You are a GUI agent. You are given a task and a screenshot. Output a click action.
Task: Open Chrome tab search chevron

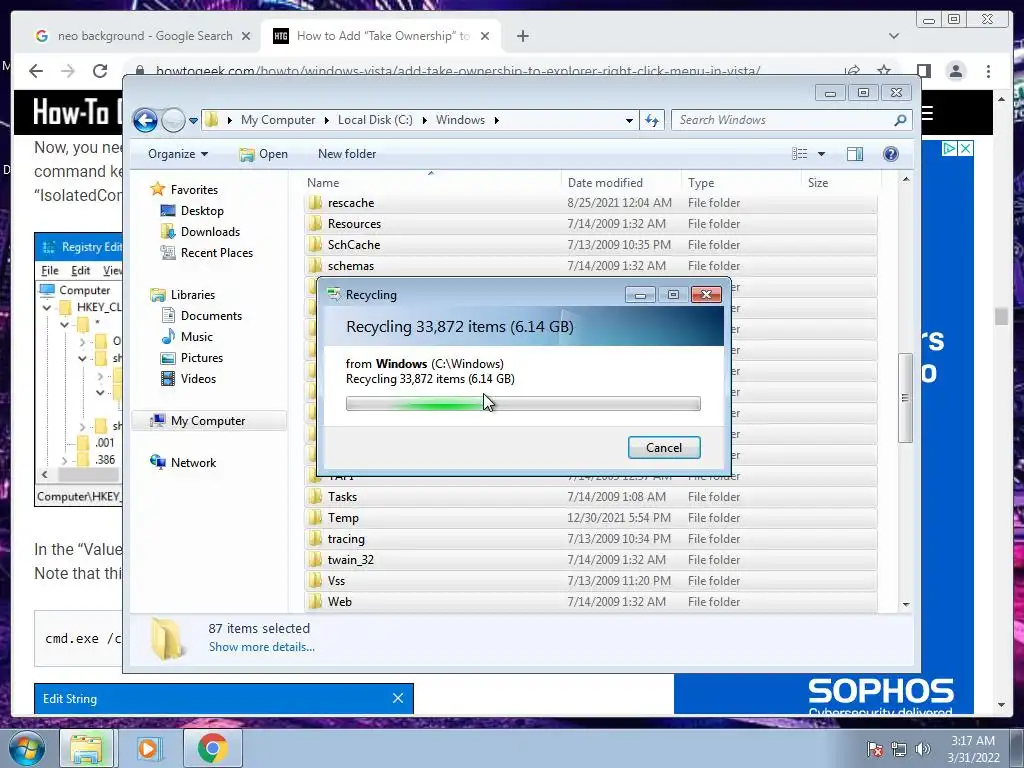[893, 36]
